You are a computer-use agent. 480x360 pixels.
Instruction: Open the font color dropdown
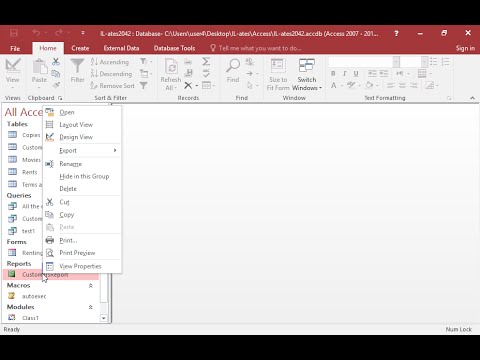[342, 86]
